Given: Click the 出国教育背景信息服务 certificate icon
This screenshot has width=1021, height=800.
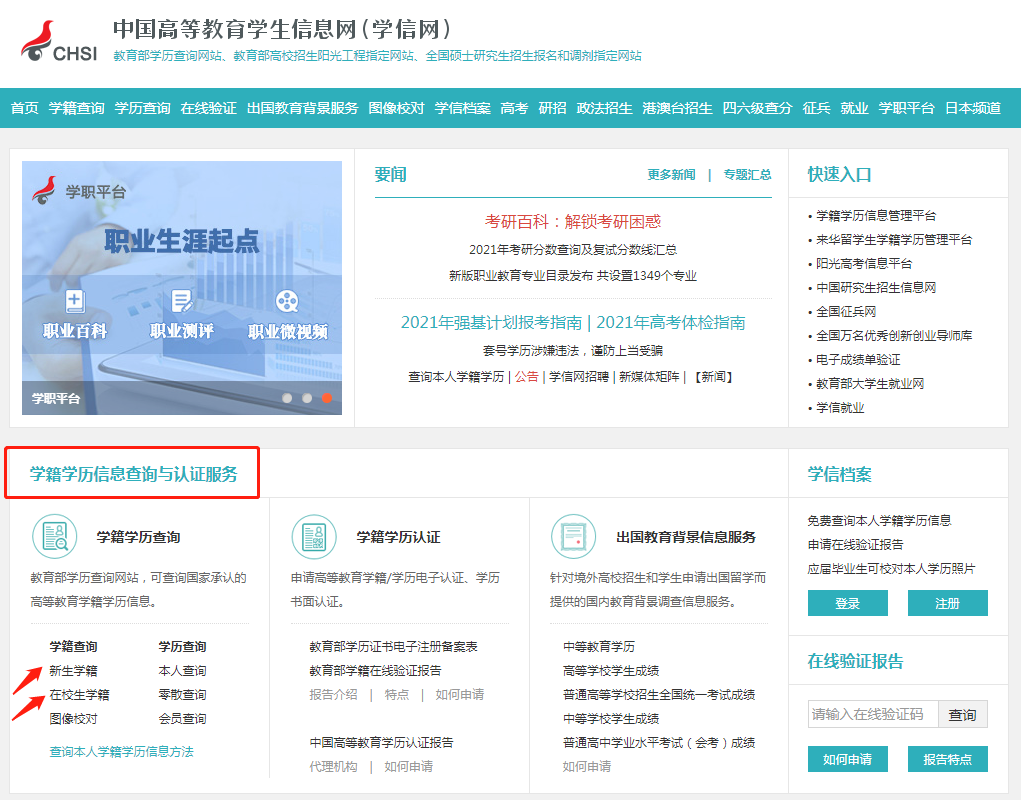Looking at the screenshot, I should click(574, 537).
